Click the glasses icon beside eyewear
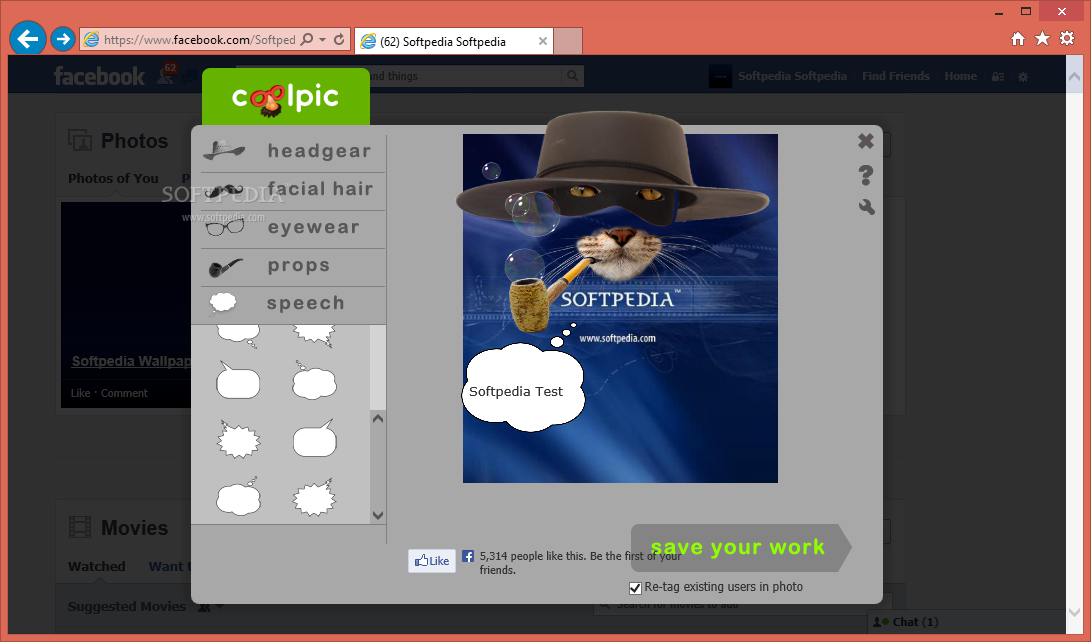The image size is (1091, 642). tap(225, 227)
